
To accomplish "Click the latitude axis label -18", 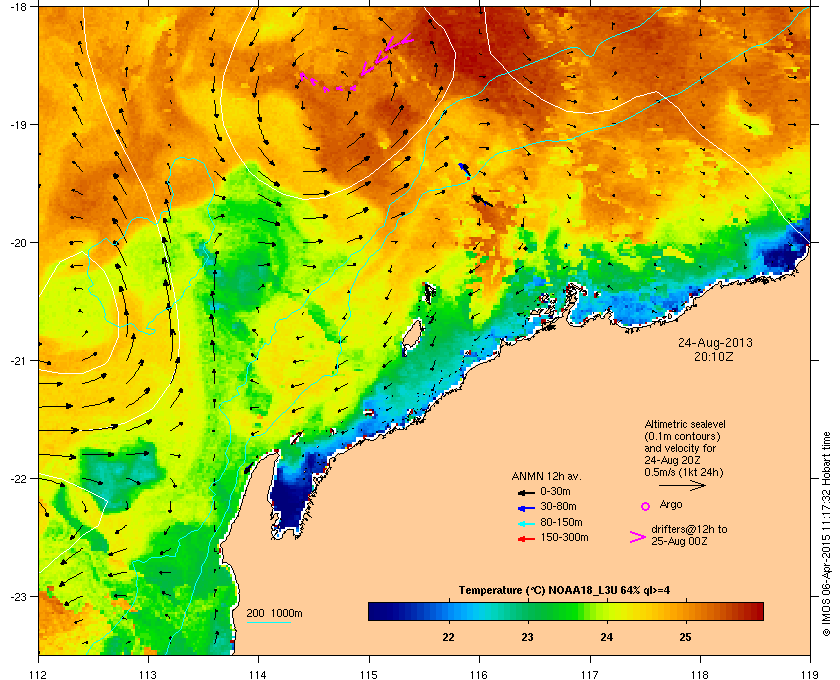I will click(18, 6).
